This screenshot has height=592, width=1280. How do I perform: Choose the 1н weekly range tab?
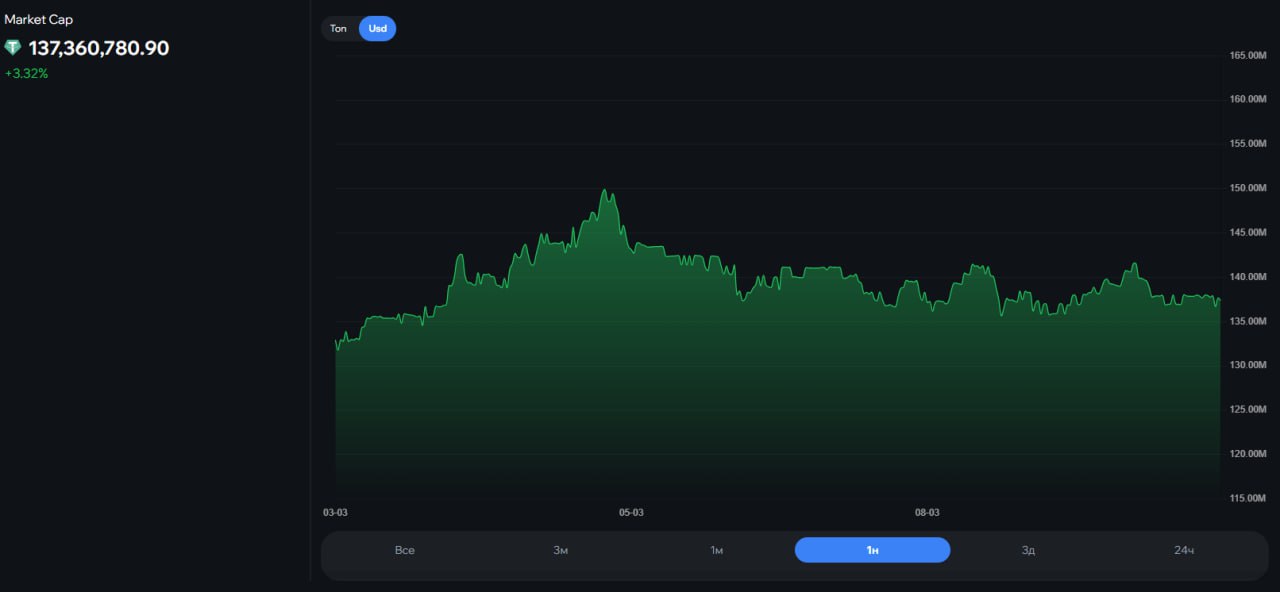[872, 551]
